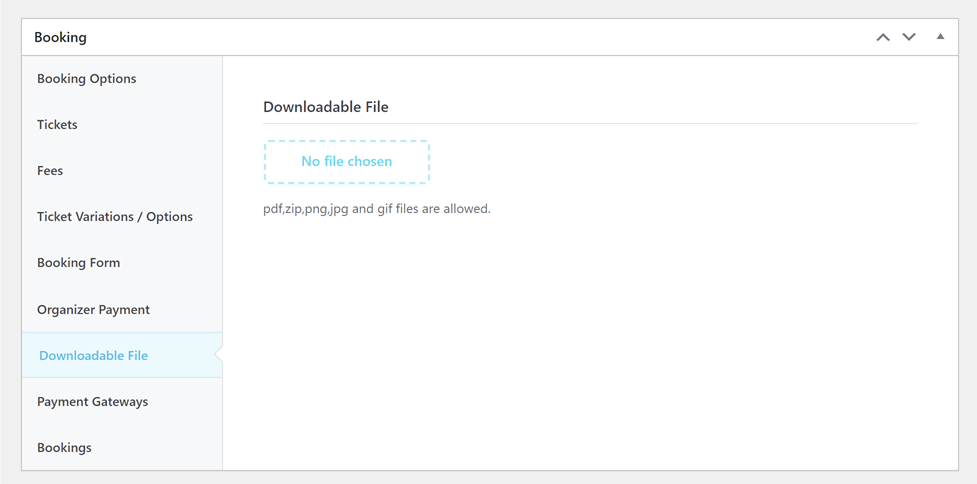Go to Ticket Variations / Options
977x484 pixels.
click(x=115, y=217)
